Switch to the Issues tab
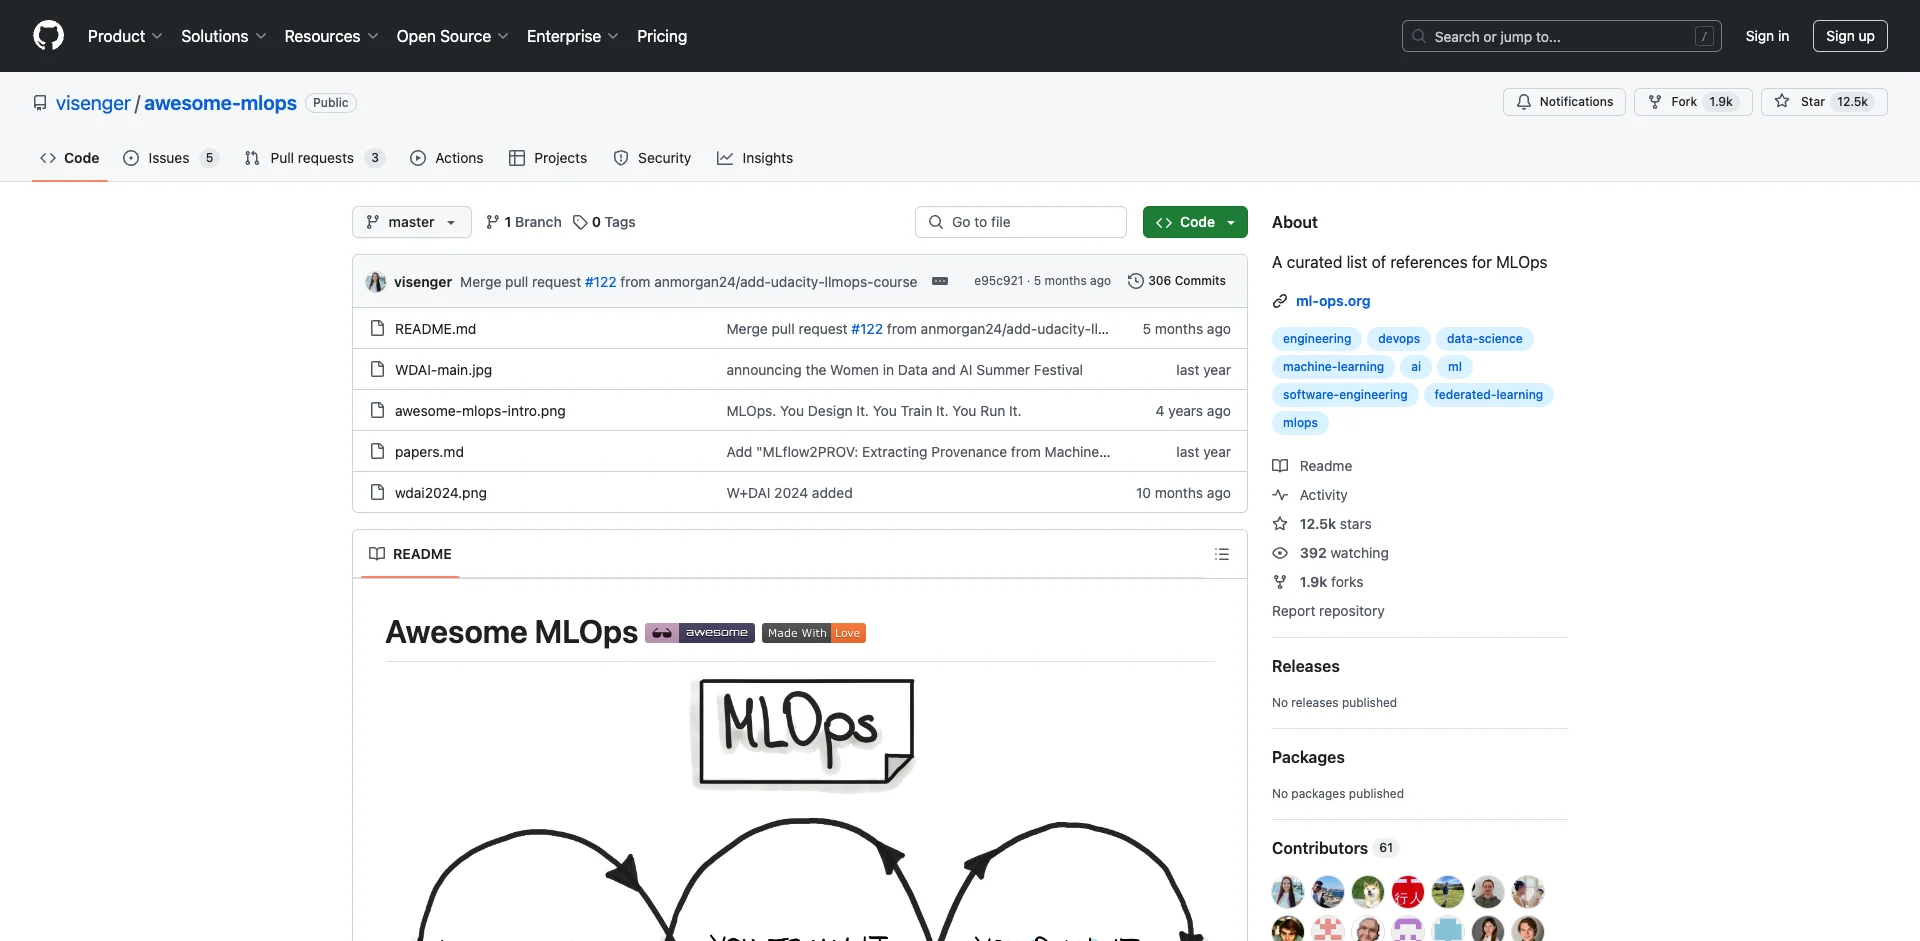 (169, 158)
